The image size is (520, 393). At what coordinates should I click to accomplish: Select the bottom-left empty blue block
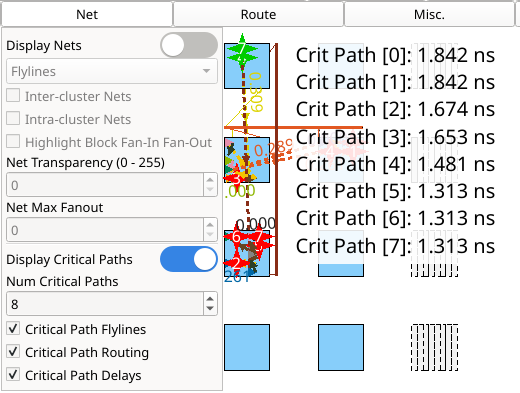coord(247,347)
